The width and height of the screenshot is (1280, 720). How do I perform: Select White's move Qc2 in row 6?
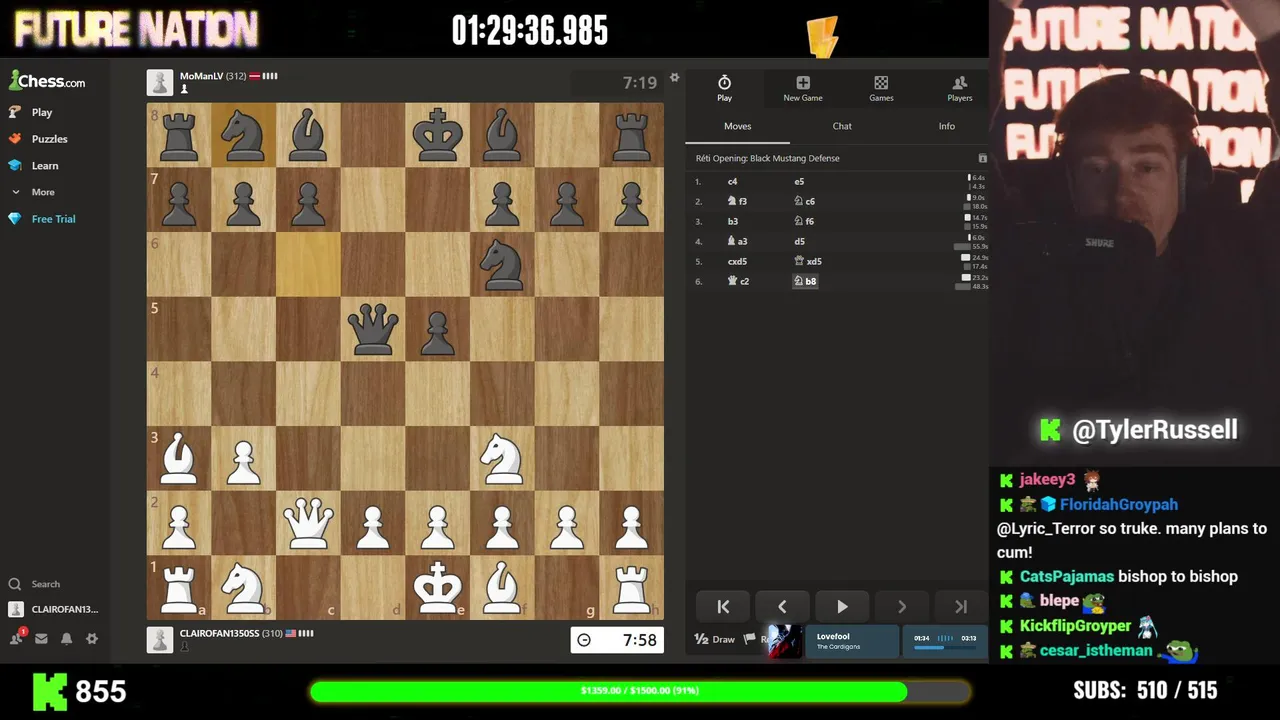pos(737,282)
